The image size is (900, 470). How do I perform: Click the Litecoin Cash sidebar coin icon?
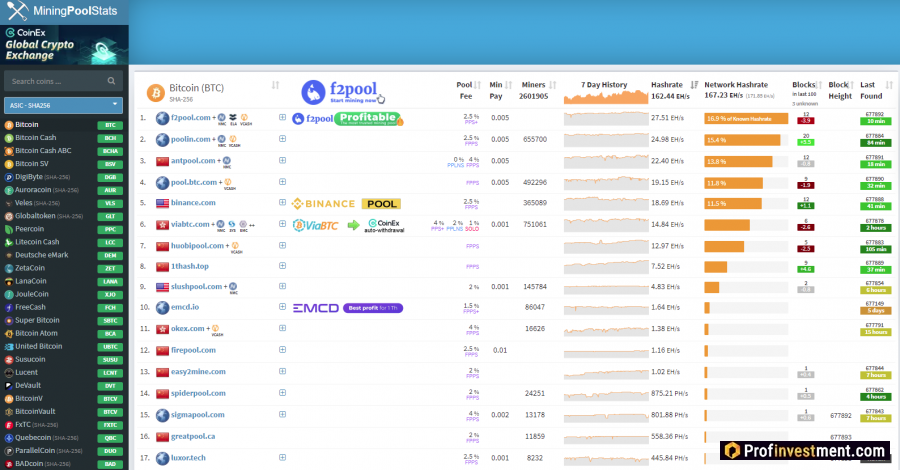9,242
